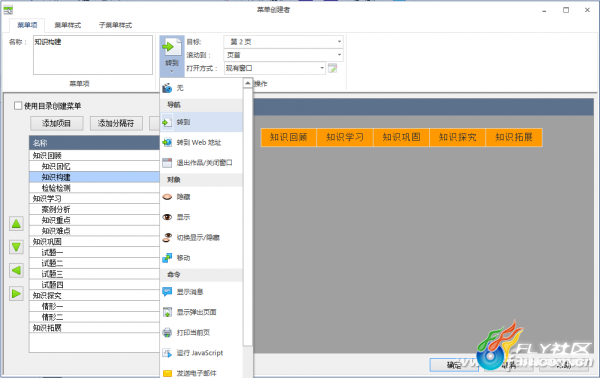The width and height of the screenshot is (600, 378).
Task: Click the green move-down arrow icon
Action: pyautogui.click(x=16, y=247)
